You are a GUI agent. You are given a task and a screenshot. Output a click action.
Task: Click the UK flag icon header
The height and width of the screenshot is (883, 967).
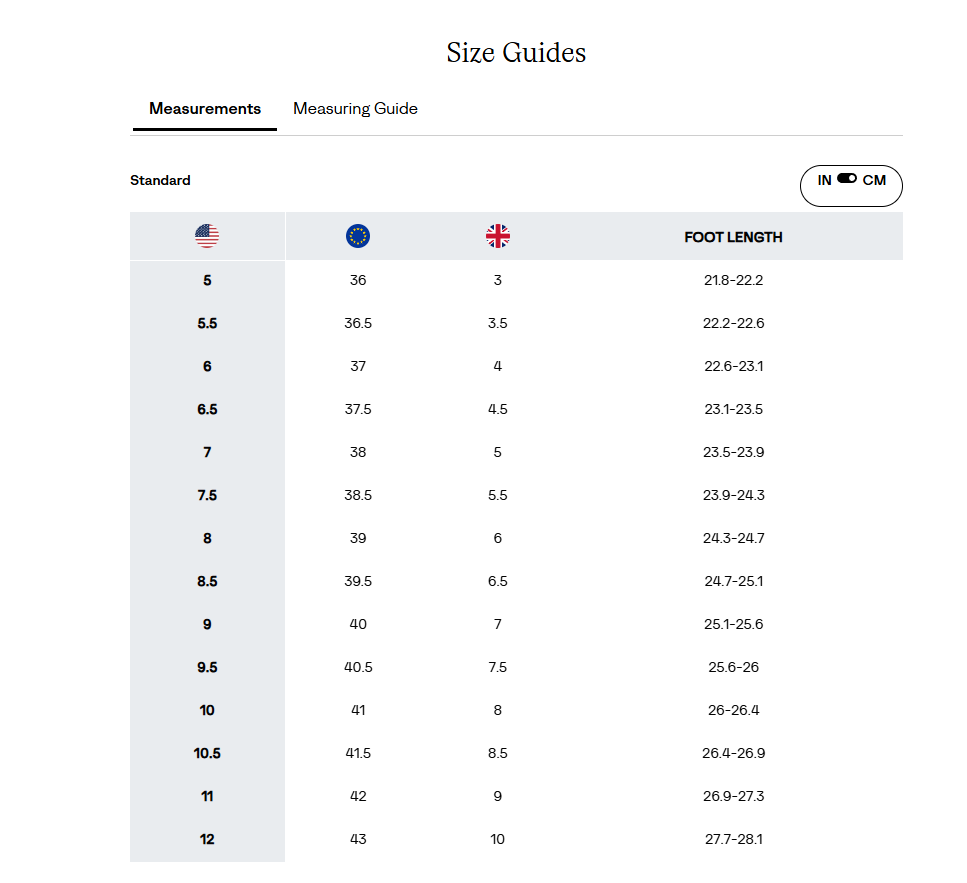tap(498, 236)
